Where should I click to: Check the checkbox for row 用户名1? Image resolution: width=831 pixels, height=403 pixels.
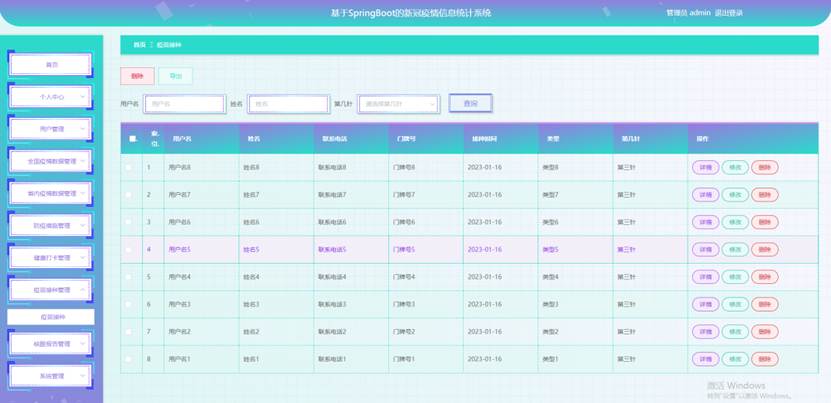(x=128, y=359)
